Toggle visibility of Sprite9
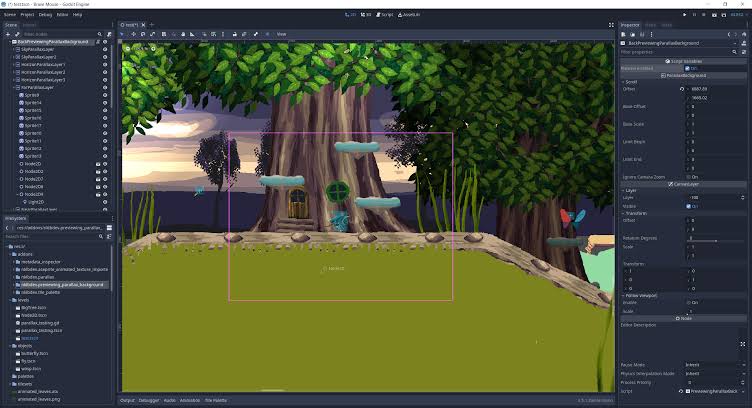The image size is (752, 408). point(105,95)
